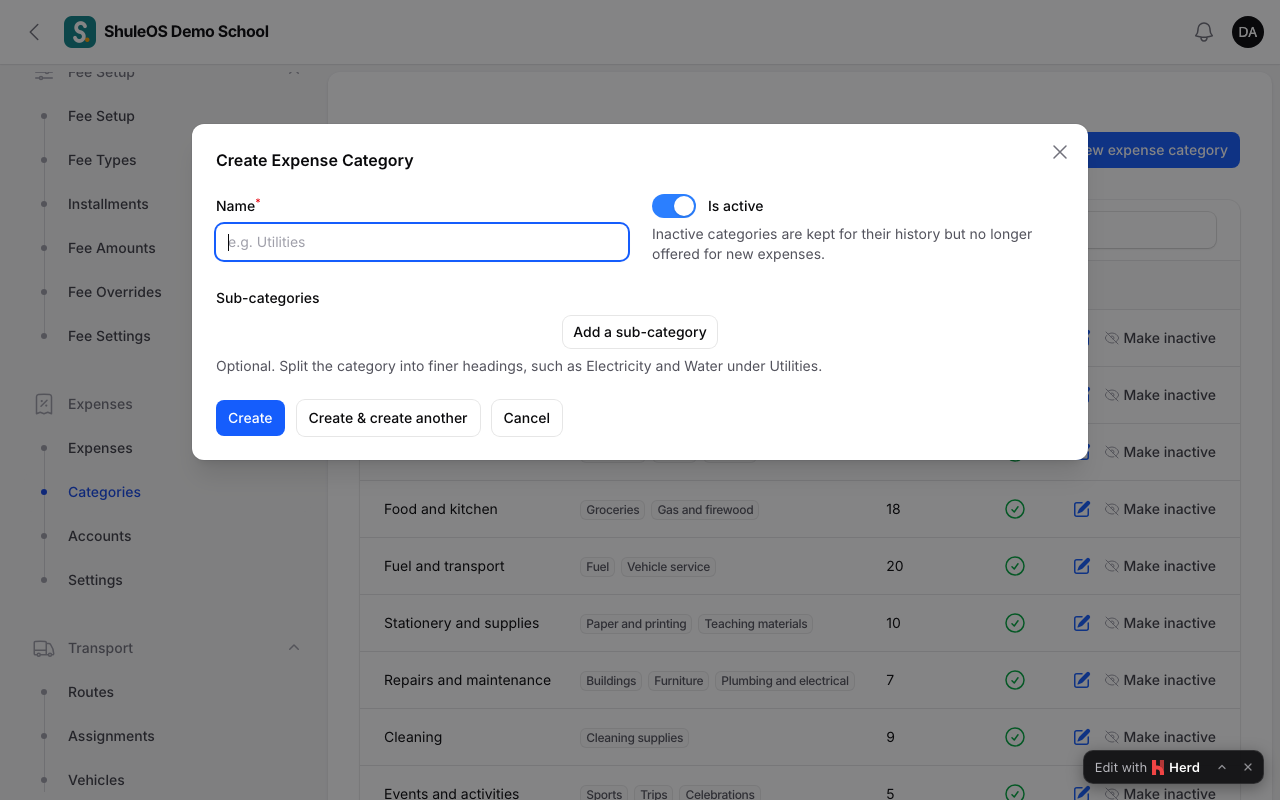Edit Repairs and maintenance category

(1081, 680)
